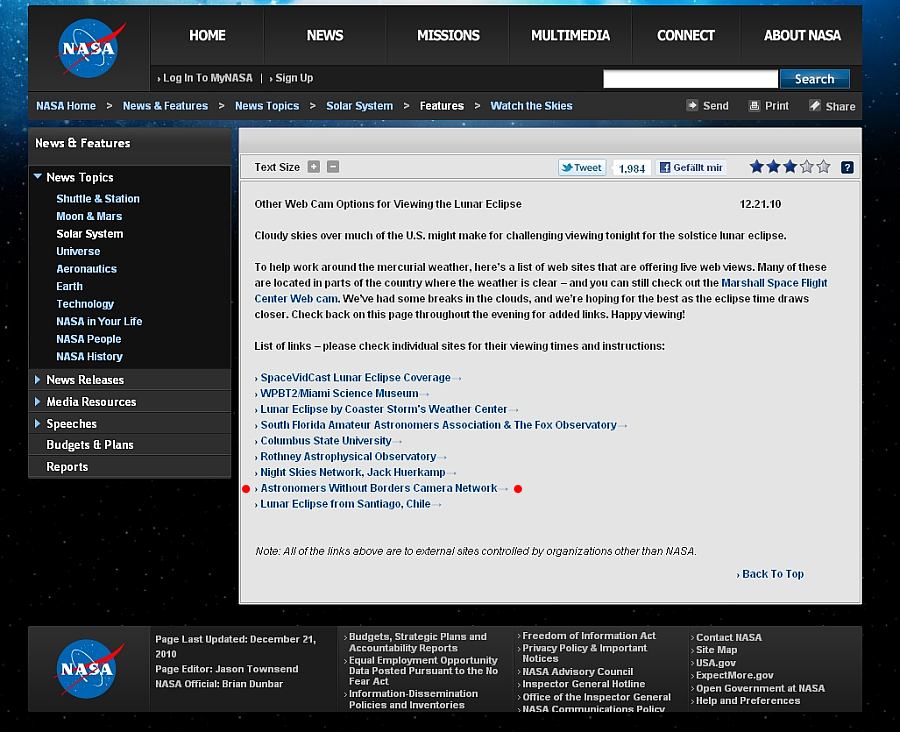900x732 pixels.
Task: Open Budgets & Plans sidebar item
Action: pos(90,445)
